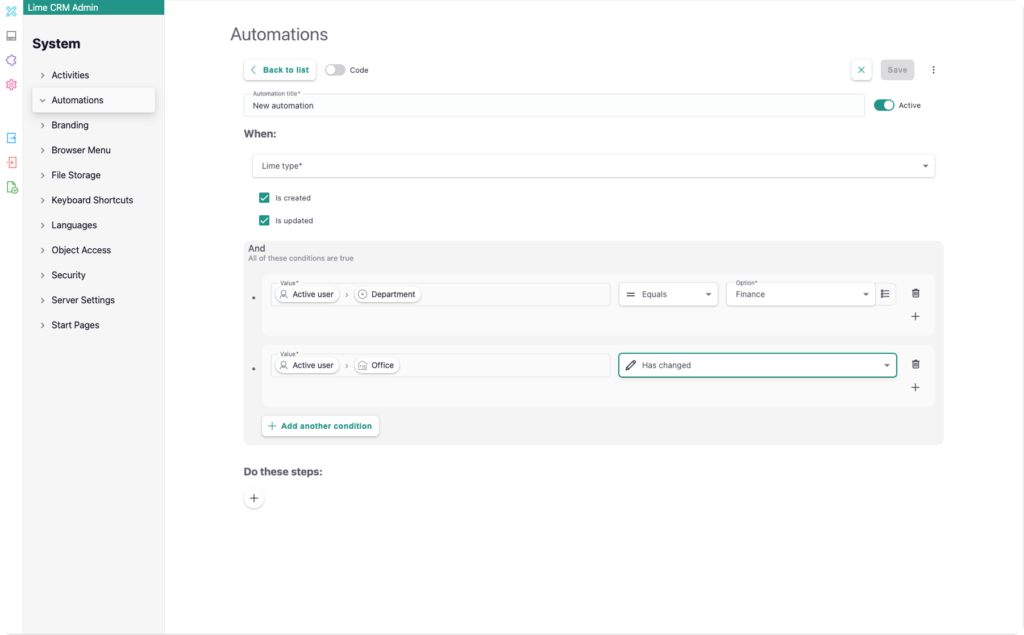Click the Back to list button
This screenshot has width=1024, height=635.
tap(280, 70)
